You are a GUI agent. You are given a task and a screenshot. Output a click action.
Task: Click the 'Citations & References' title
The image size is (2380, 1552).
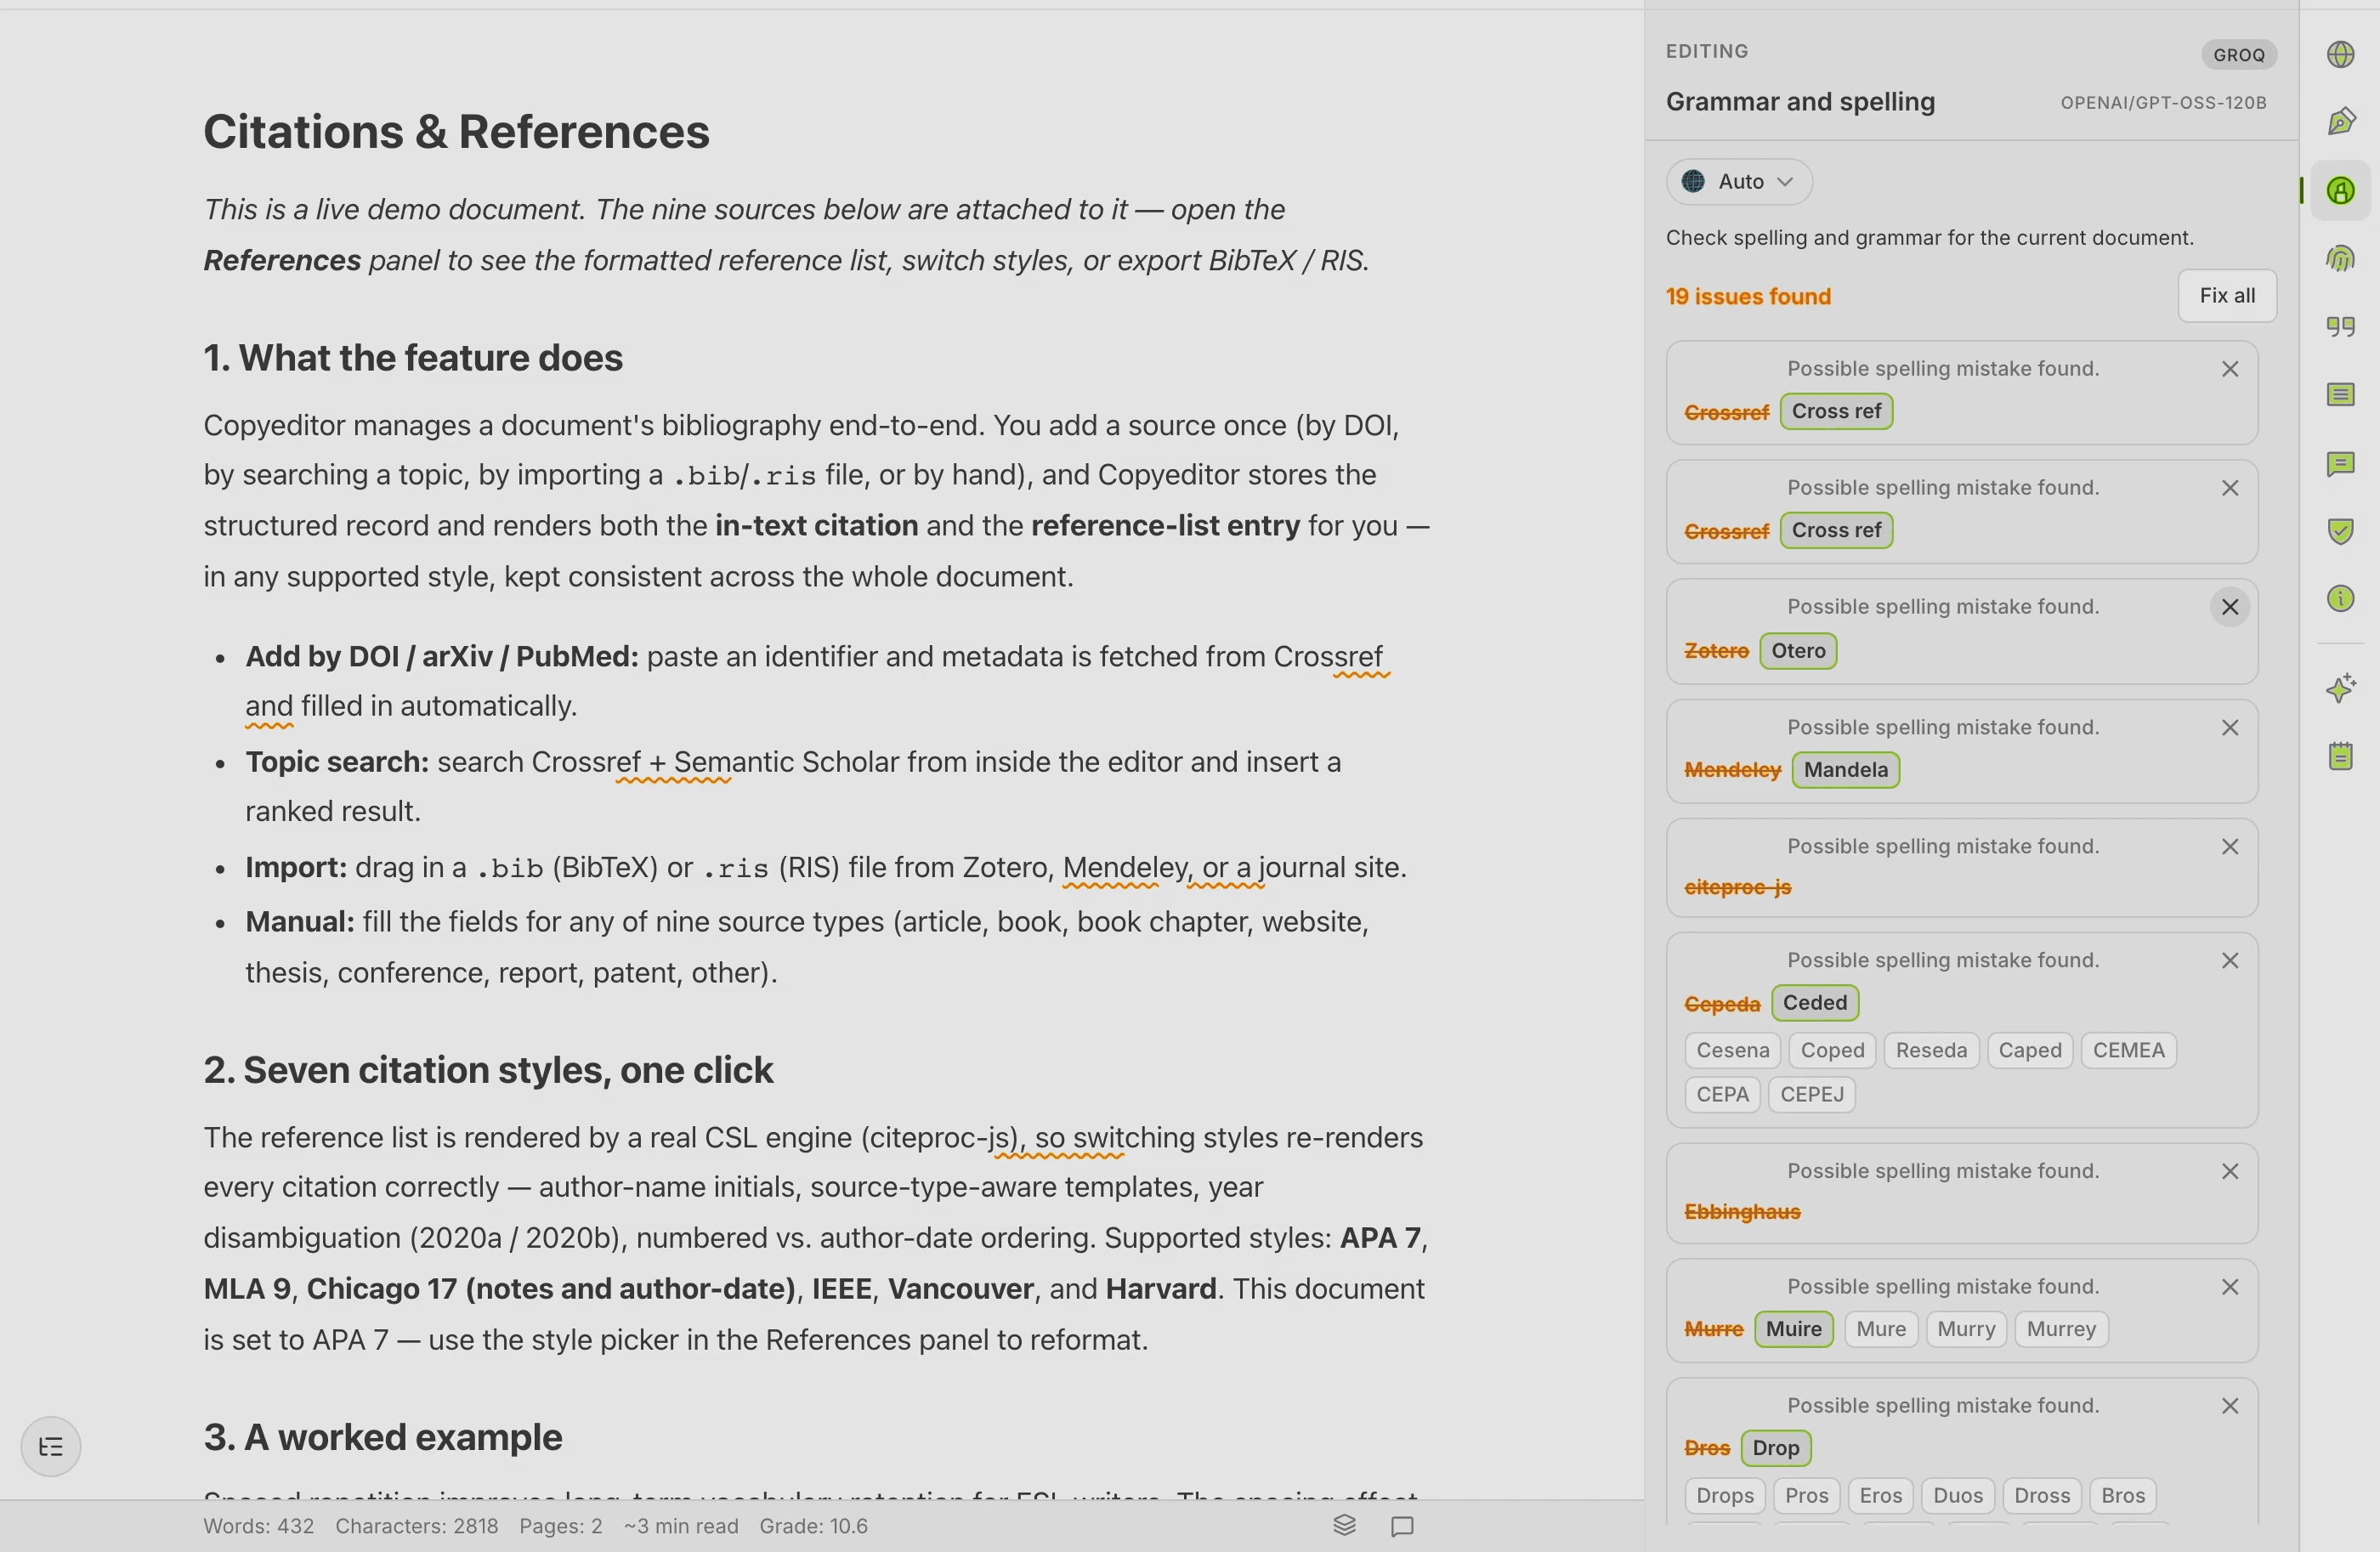pyautogui.click(x=456, y=132)
